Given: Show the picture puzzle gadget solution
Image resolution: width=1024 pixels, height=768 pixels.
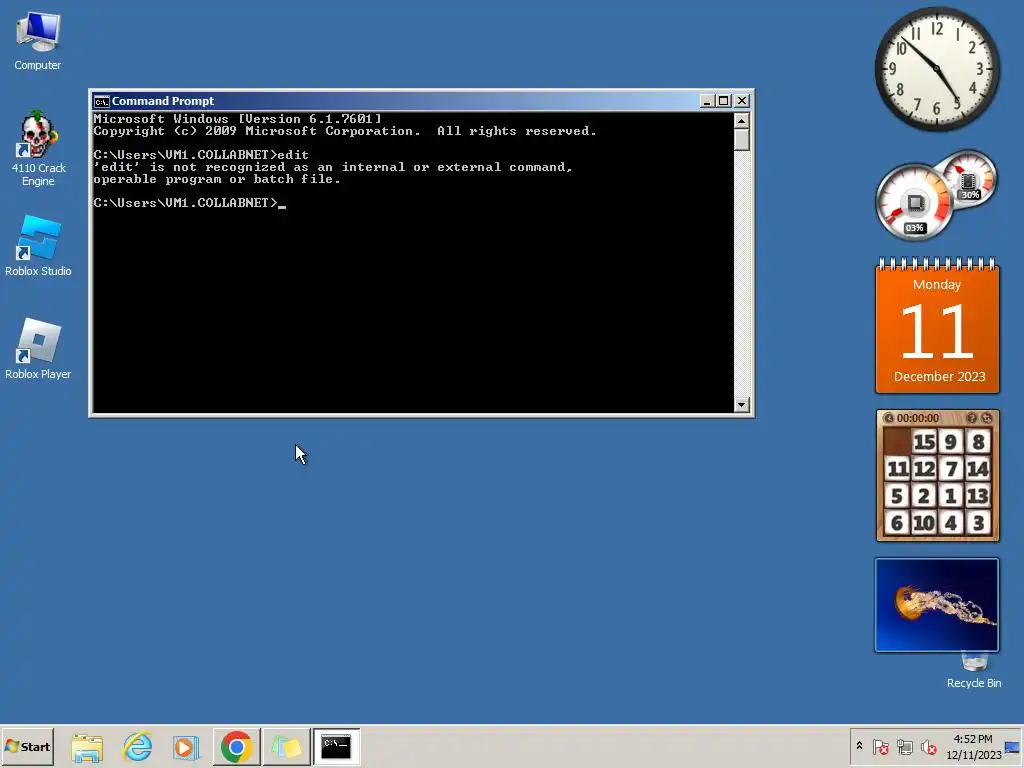Looking at the screenshot, I should [x=972, y=418].
